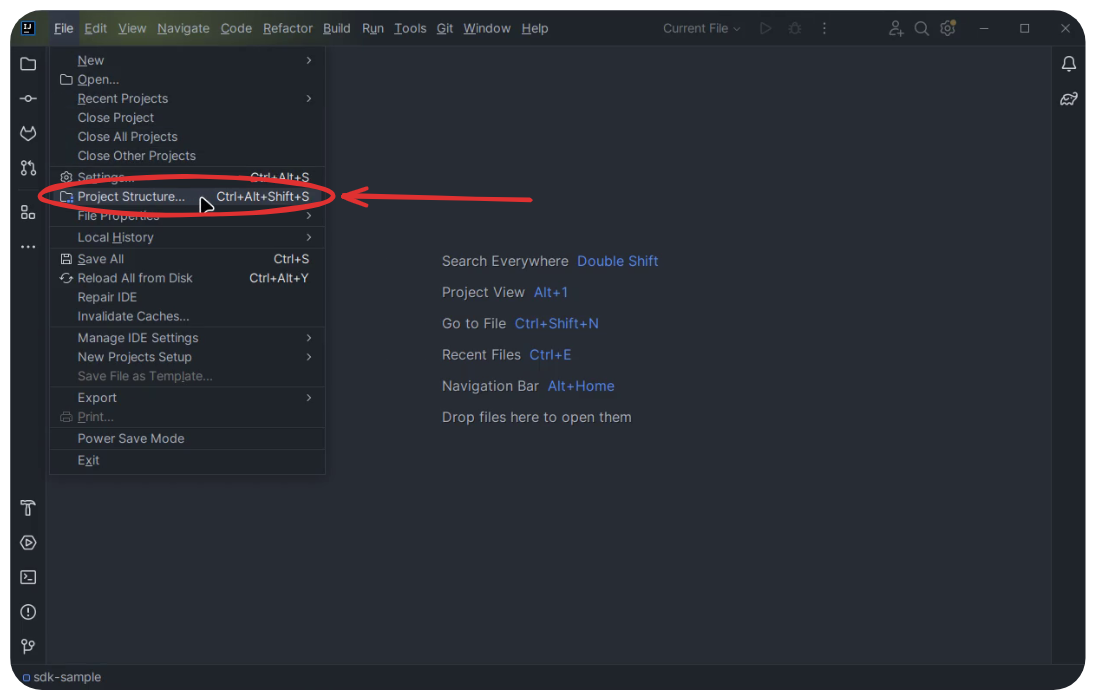Open the Current File run configuration dropdown
Viewport: 1095px width, 700px height.
[x=701, y=29]
